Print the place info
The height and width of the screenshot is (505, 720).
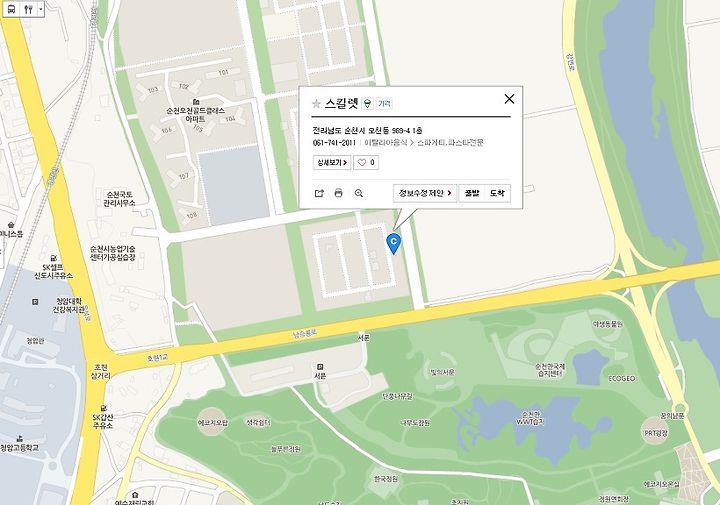tap(338, 193)
